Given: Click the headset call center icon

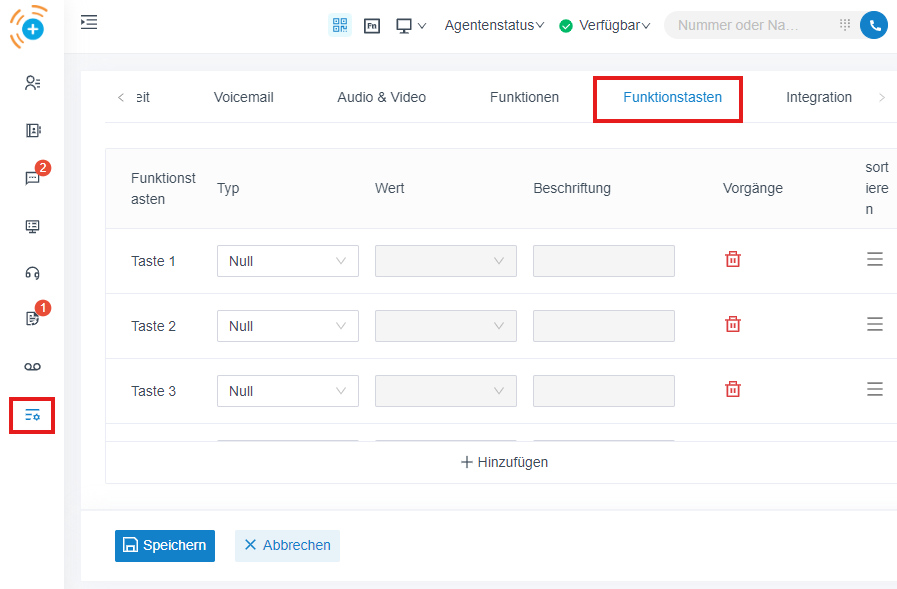Looking at the screenshot, I should 32,273.
